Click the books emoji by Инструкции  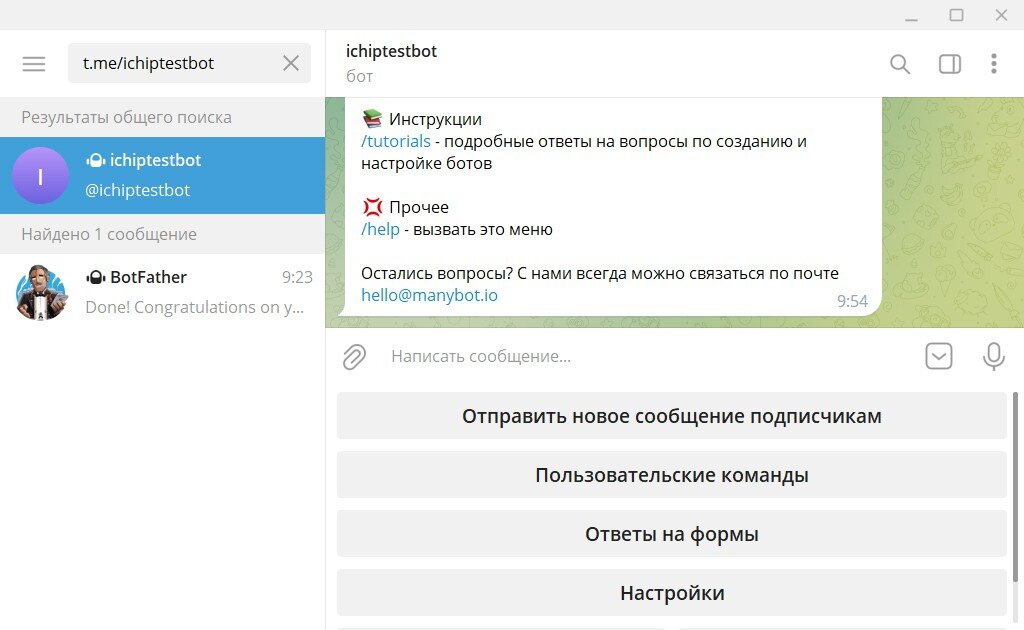pyautogui.click(x=372, y=119)
